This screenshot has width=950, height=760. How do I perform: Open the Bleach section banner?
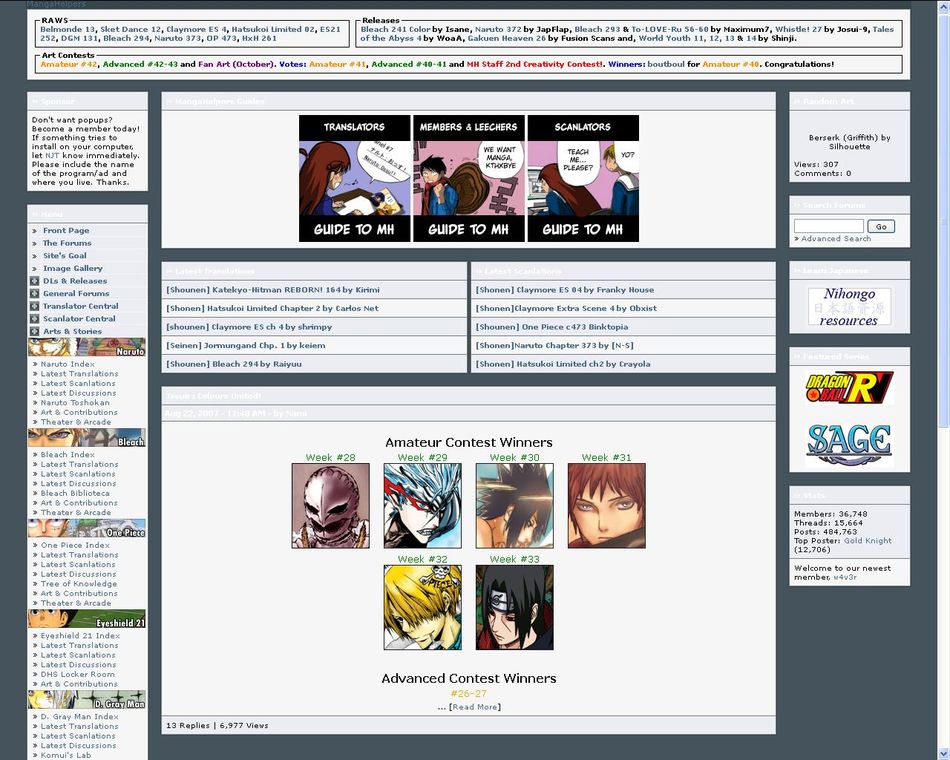tap(87, 438)
